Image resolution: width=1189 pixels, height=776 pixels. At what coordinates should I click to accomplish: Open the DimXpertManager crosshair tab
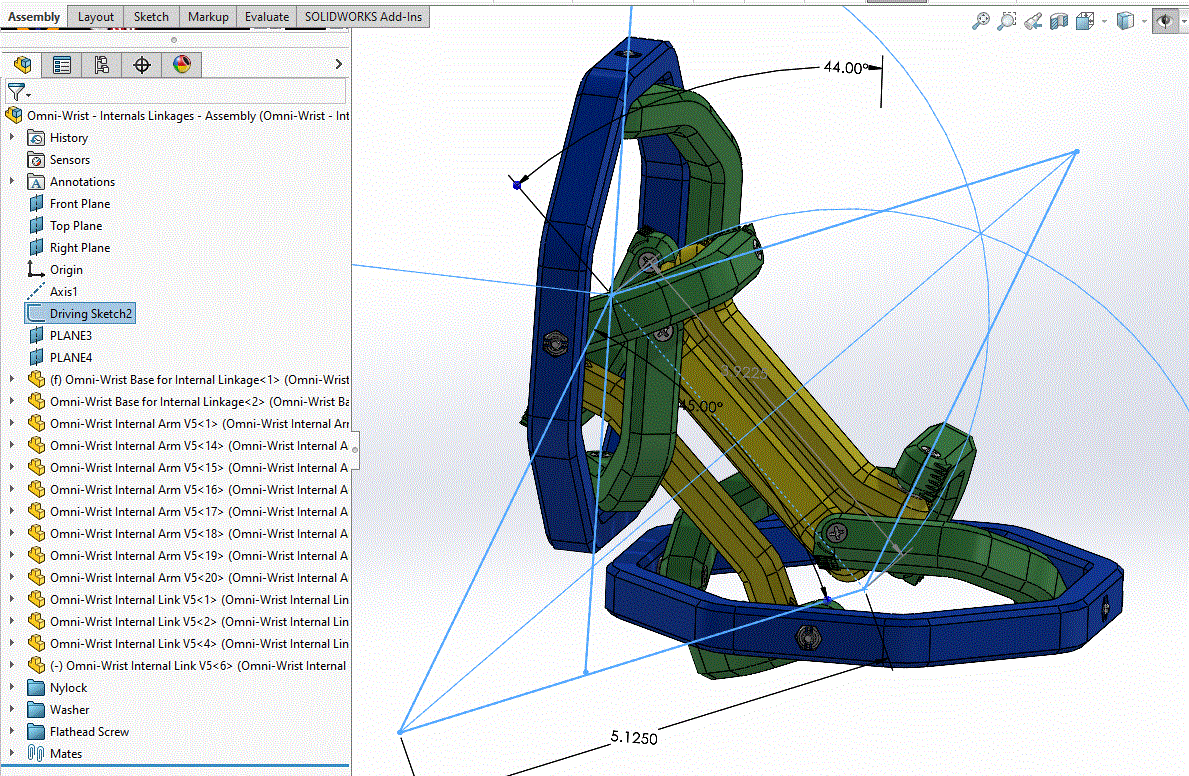142,64
